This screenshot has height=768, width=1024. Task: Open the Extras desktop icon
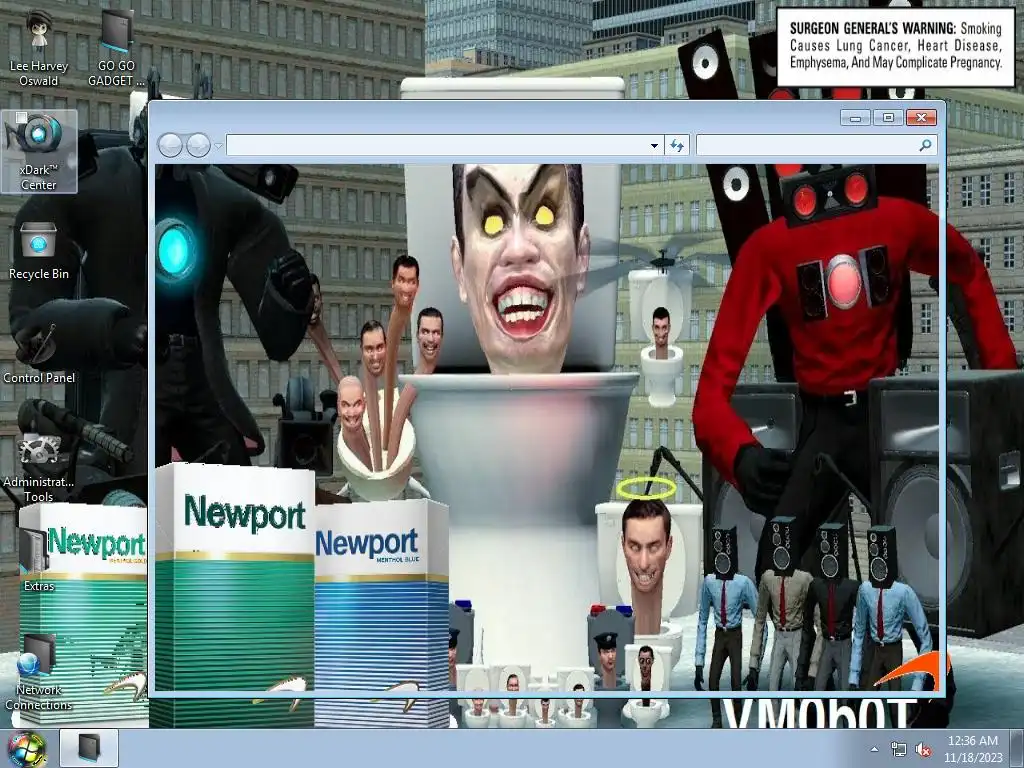39,560
